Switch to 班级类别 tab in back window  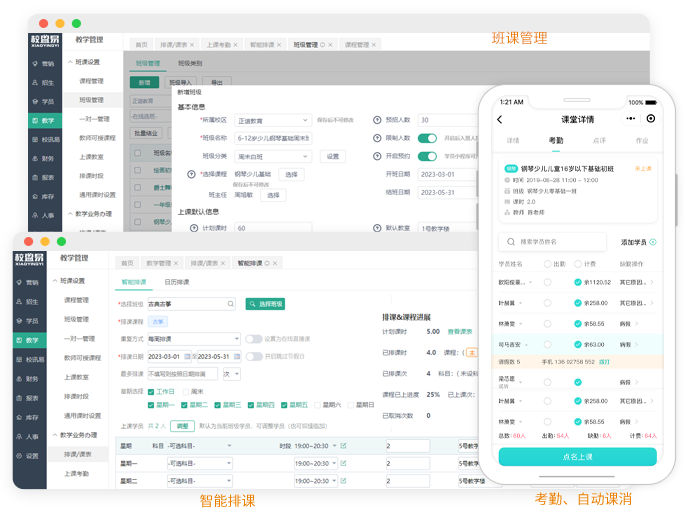coord(190,63)
